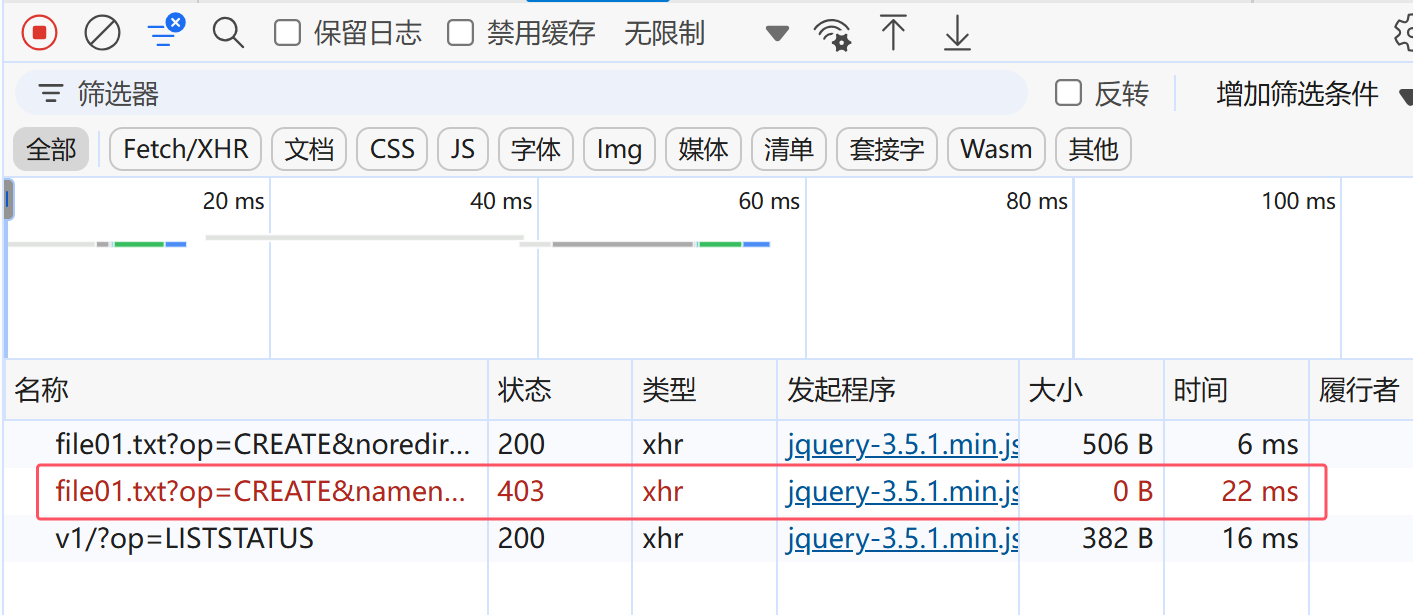This screenshot has height=615, width=1413.
Task: Import HAR file upload arrow
Action: 893,33
